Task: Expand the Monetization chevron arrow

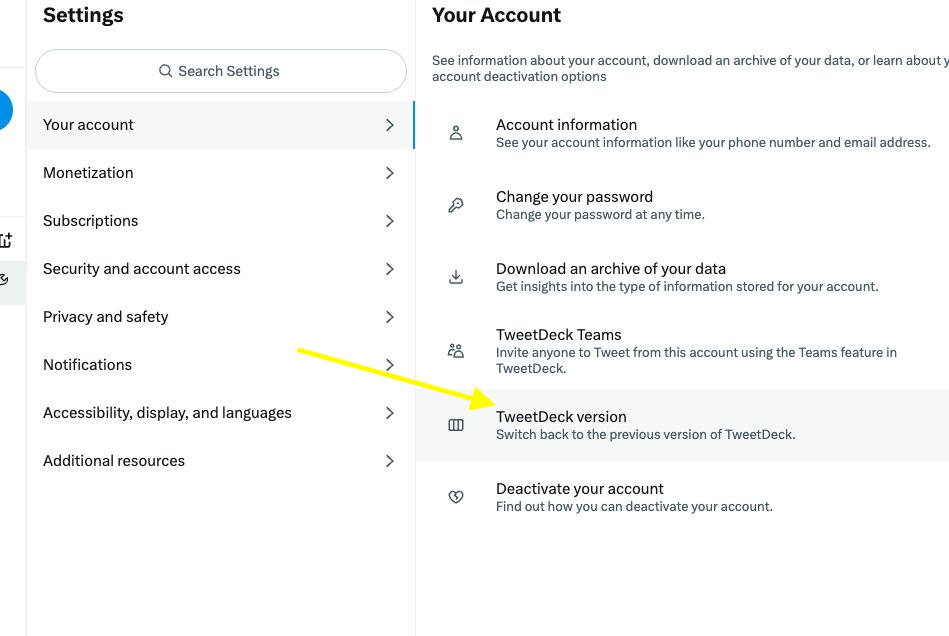Action: pos(390,173)
